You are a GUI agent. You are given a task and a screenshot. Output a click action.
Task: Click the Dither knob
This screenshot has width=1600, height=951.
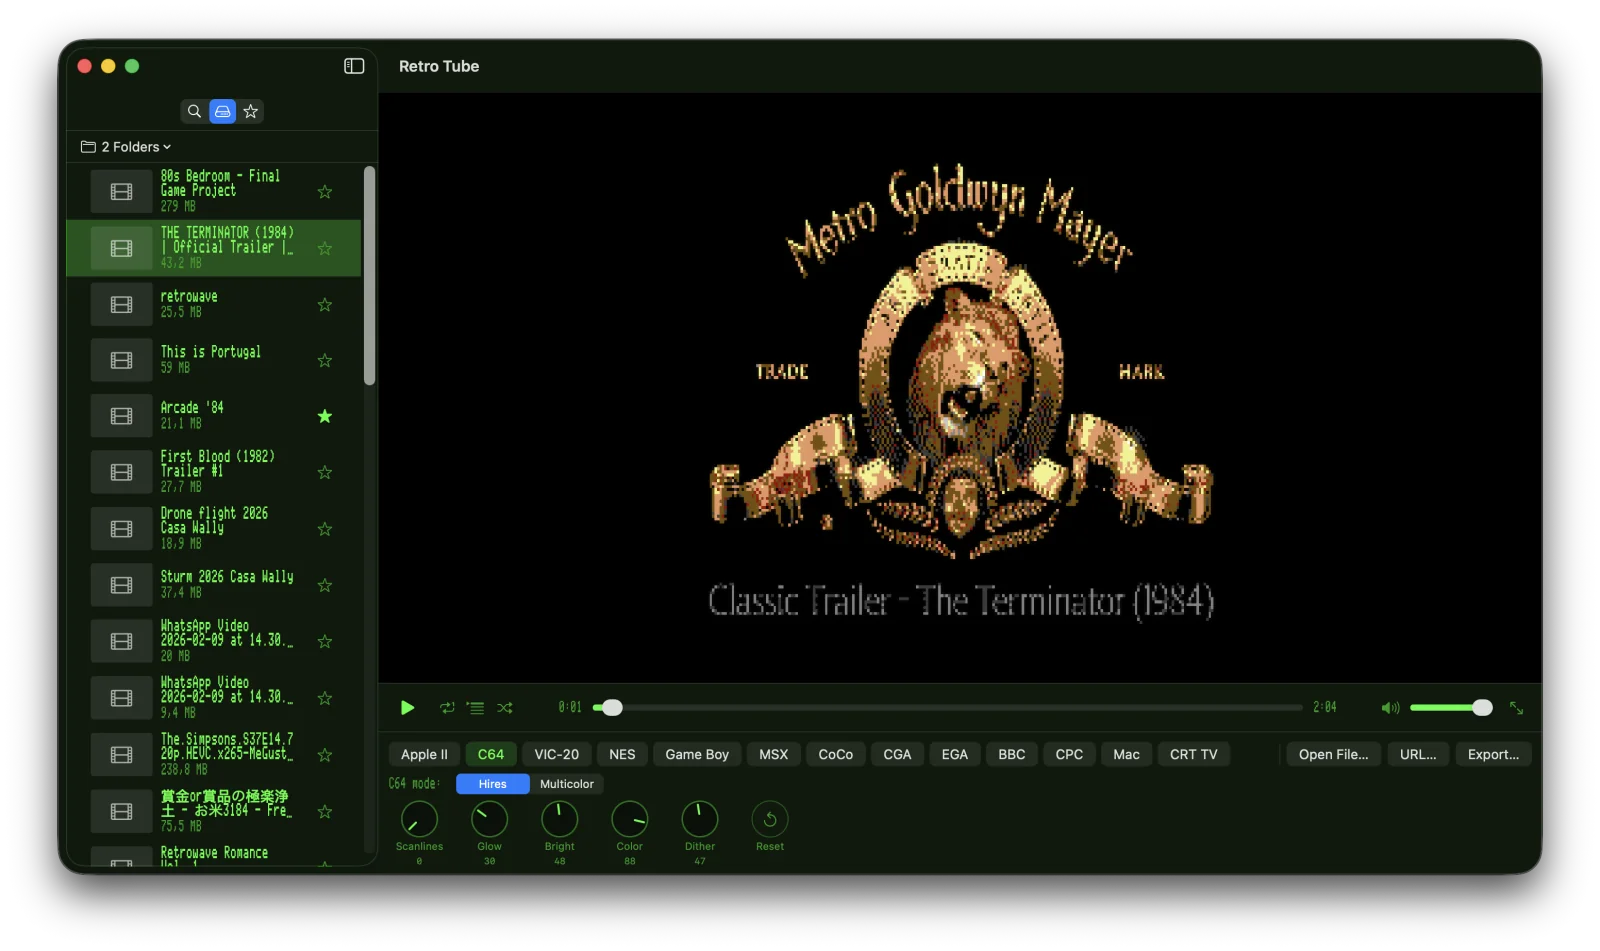pyautogui.click(x=700, y=820)
